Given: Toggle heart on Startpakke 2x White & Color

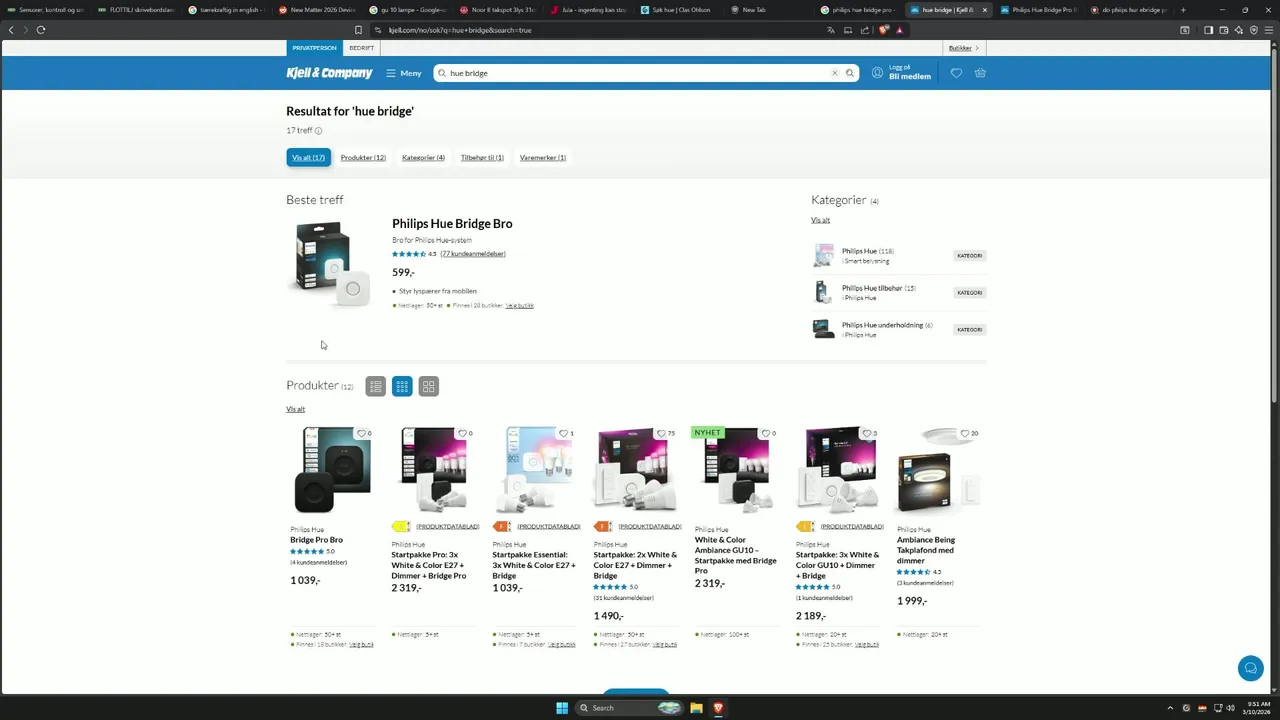Looking at the screenshot, I should point(661,434).
